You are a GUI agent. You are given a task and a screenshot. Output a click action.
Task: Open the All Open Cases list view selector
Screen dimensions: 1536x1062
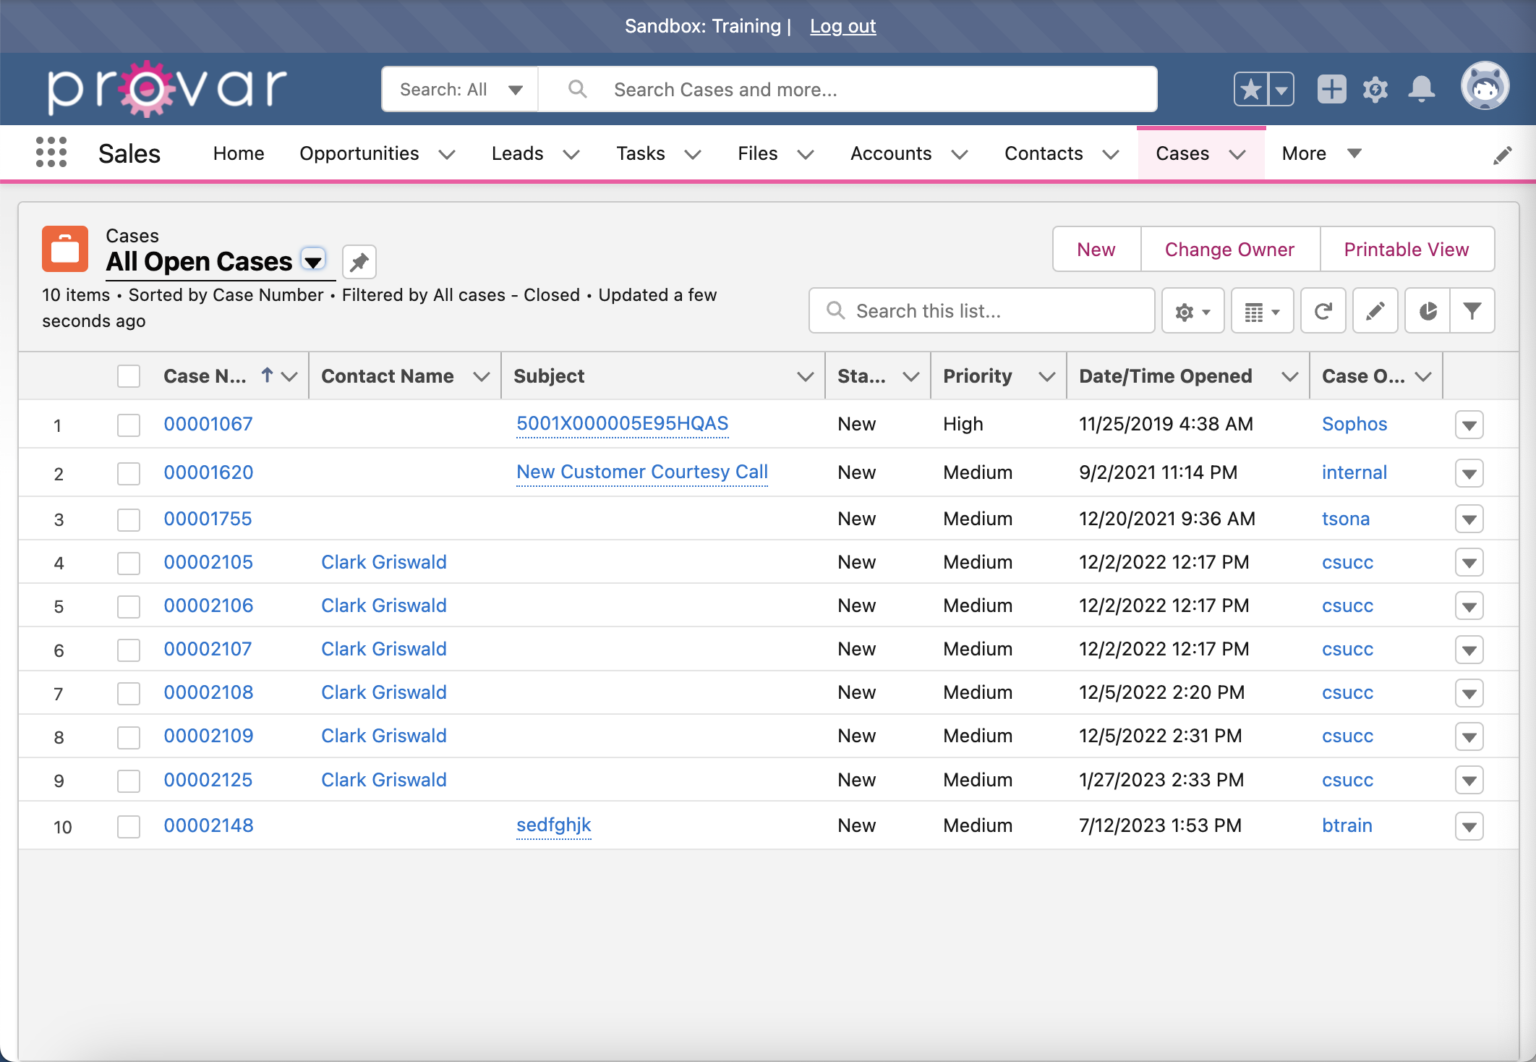pos(313,261)
